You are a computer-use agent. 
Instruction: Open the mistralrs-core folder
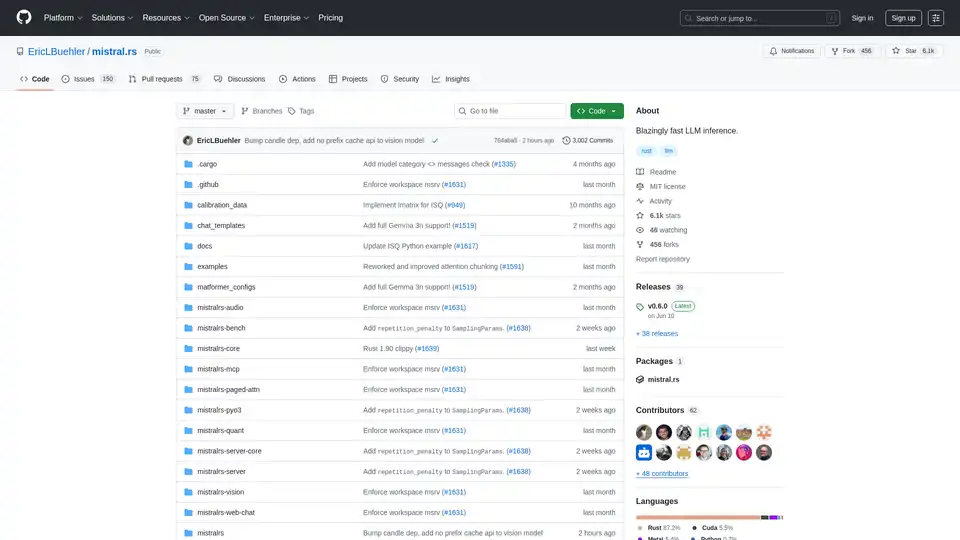click(218, 349)
